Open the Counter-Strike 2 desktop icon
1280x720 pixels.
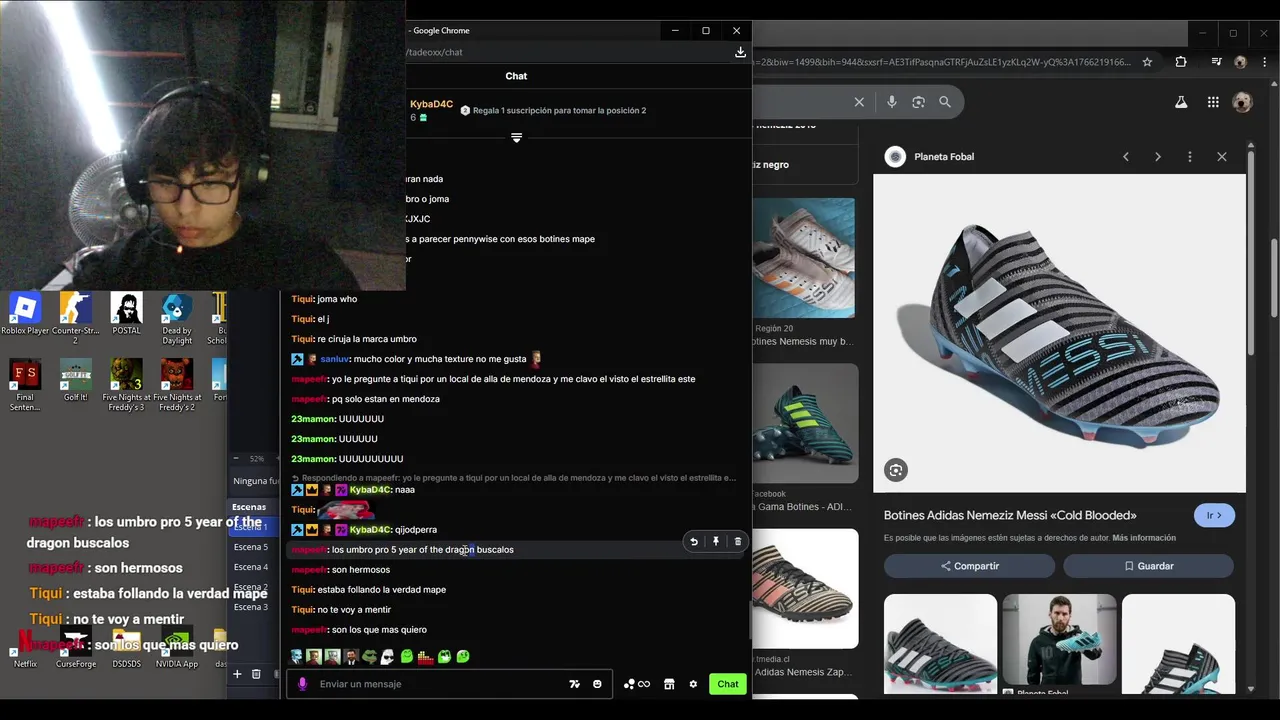coord(75,318)
